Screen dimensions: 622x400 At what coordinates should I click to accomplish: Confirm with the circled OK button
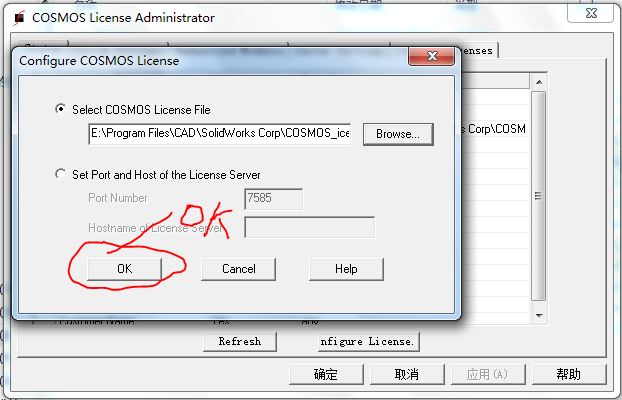125,269
